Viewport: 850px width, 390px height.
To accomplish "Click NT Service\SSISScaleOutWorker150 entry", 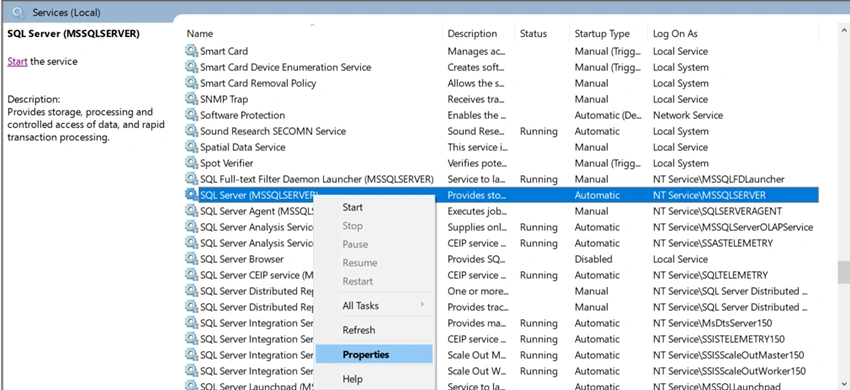I will coord(729,371).
